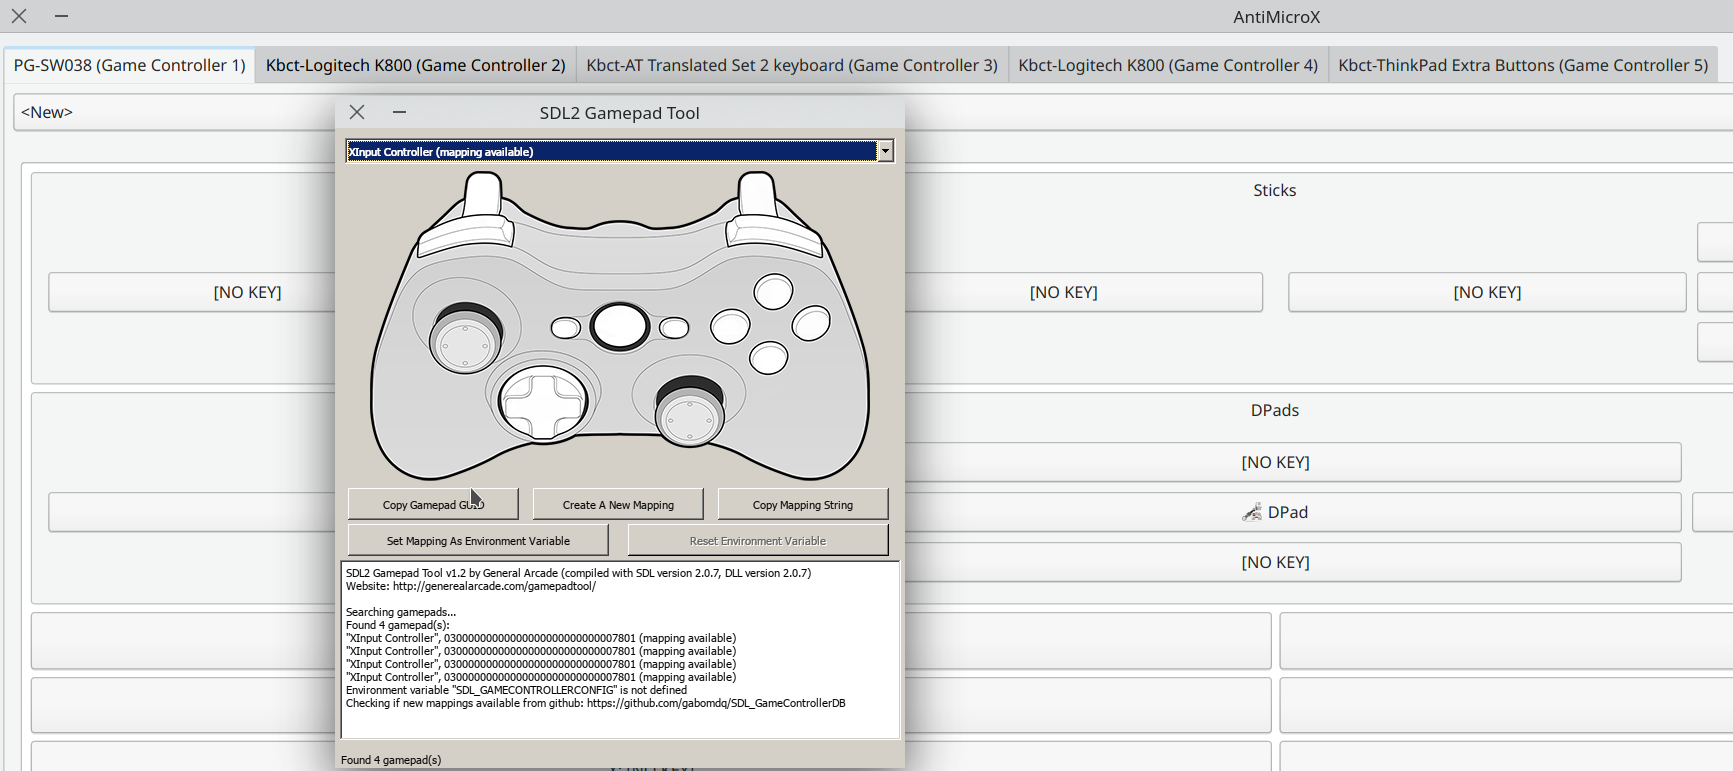Click the controller's right analog stick
Viewport: 1733px width, 771px height.
point(689,411)
